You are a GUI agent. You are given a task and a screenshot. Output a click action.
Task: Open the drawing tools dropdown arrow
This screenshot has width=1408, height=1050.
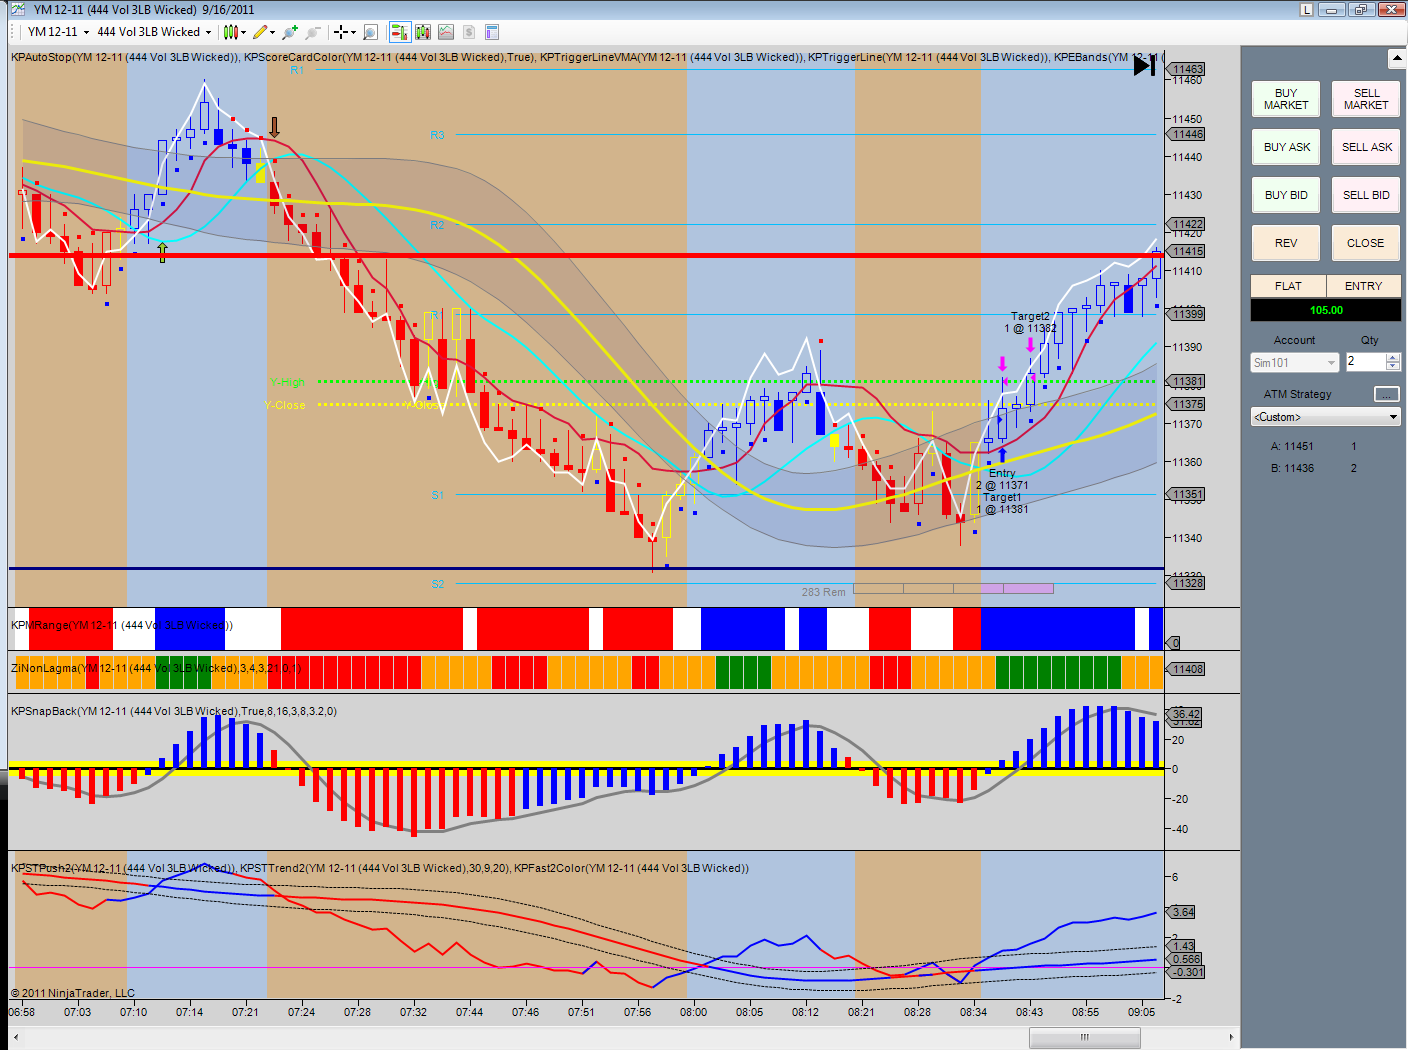[x=273, y=32]
